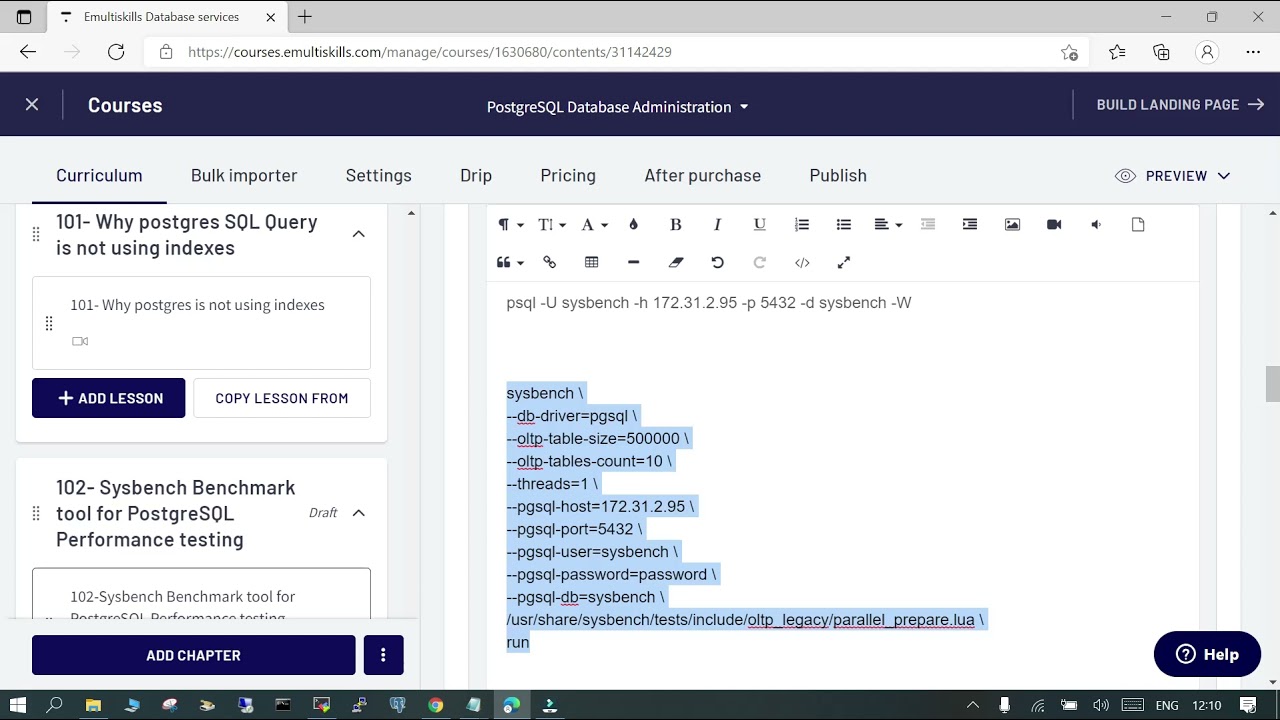This screenshot has height=720, width=1280.
Task: Open the Drip tab
Action: coord(476,175)
